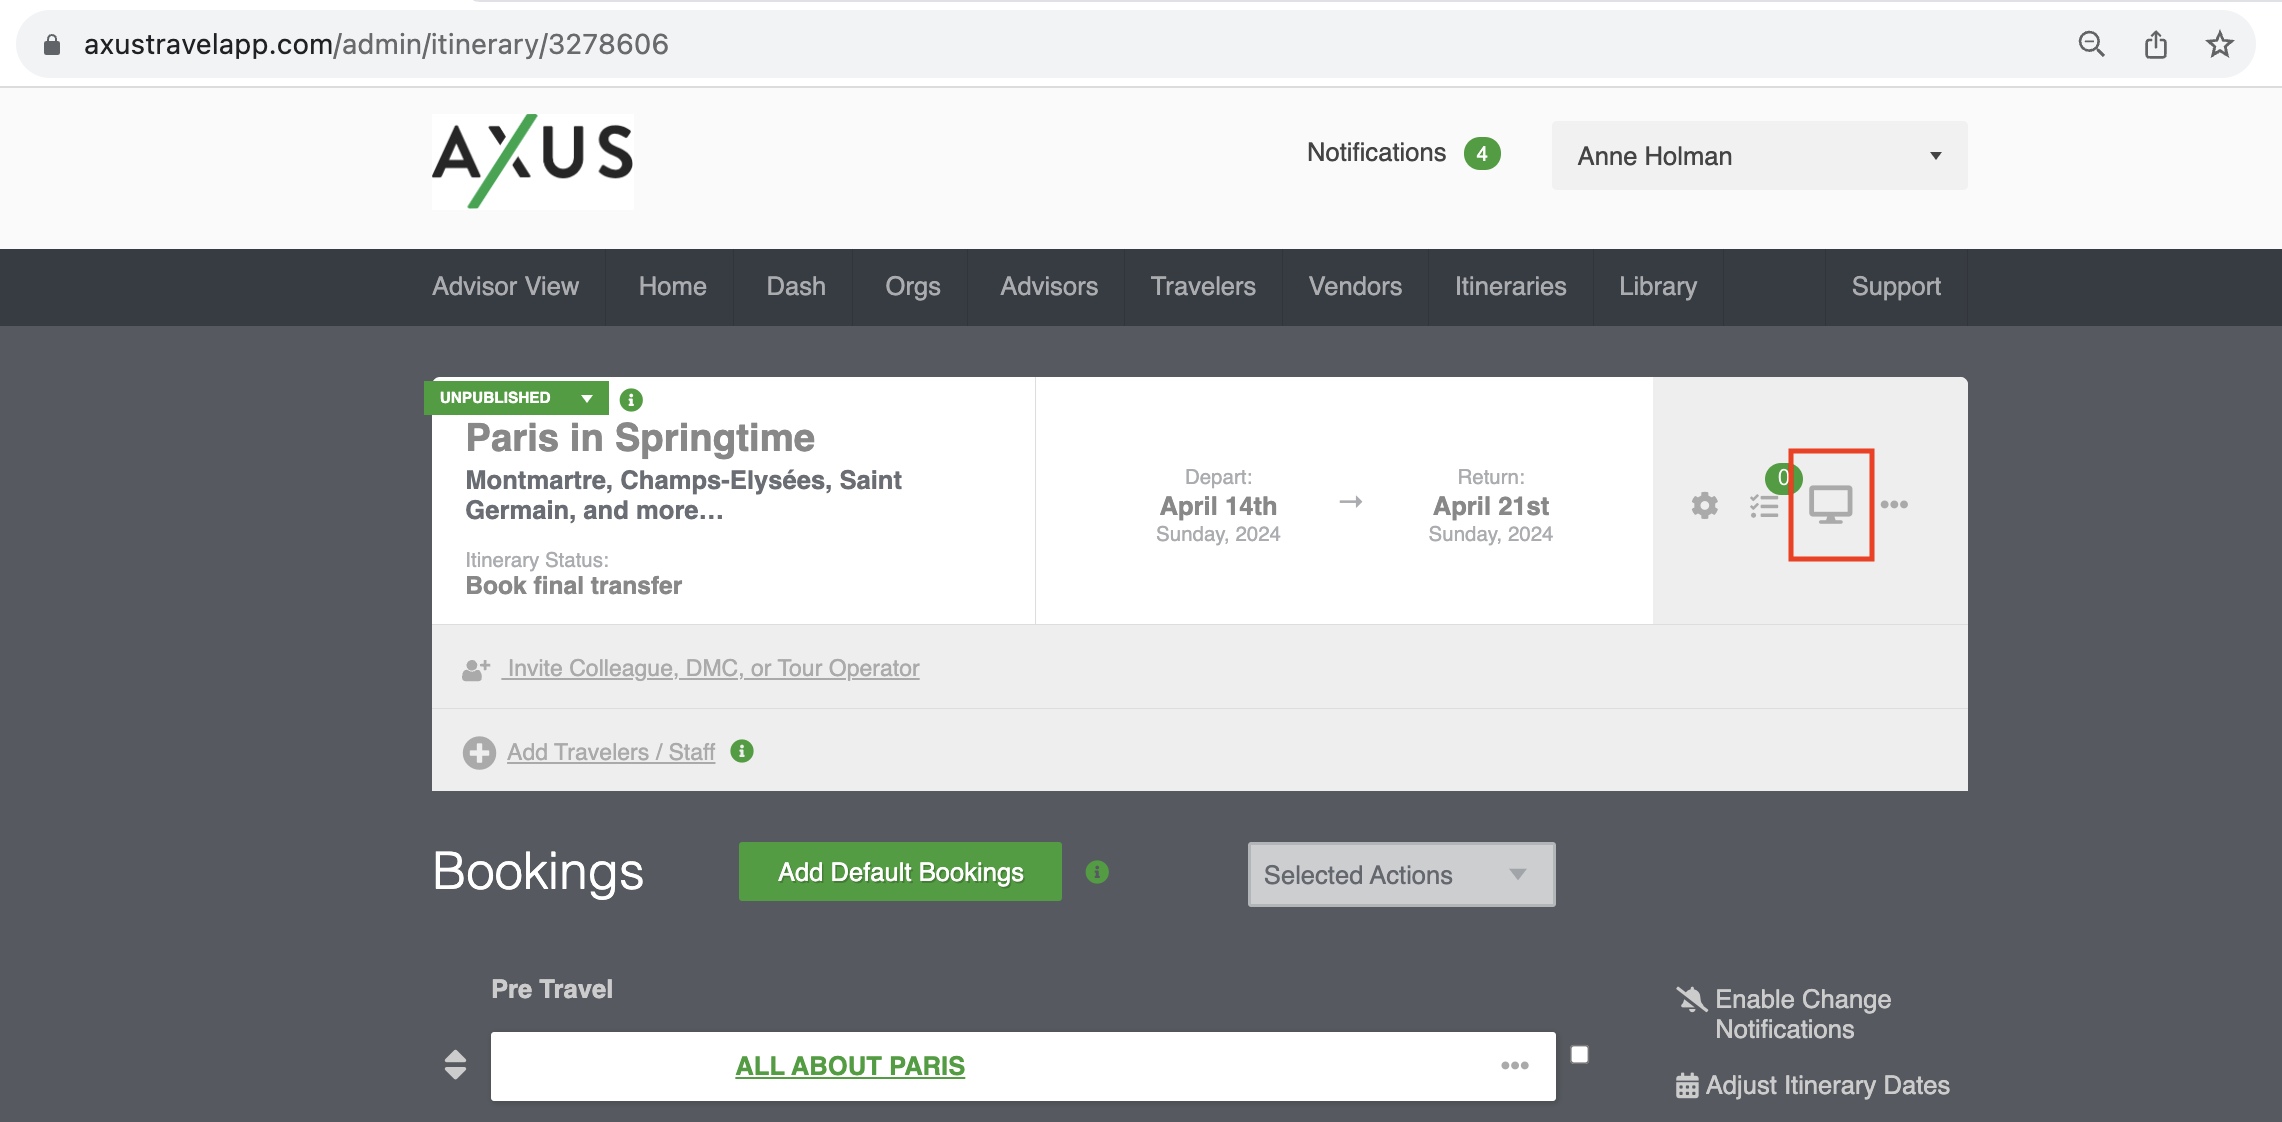The width and height of the screenshot is (2282, 1122).
Task: Tick the checkbox for ALL ABOUT PARIS booking
Action: tap(1580, 1055)
